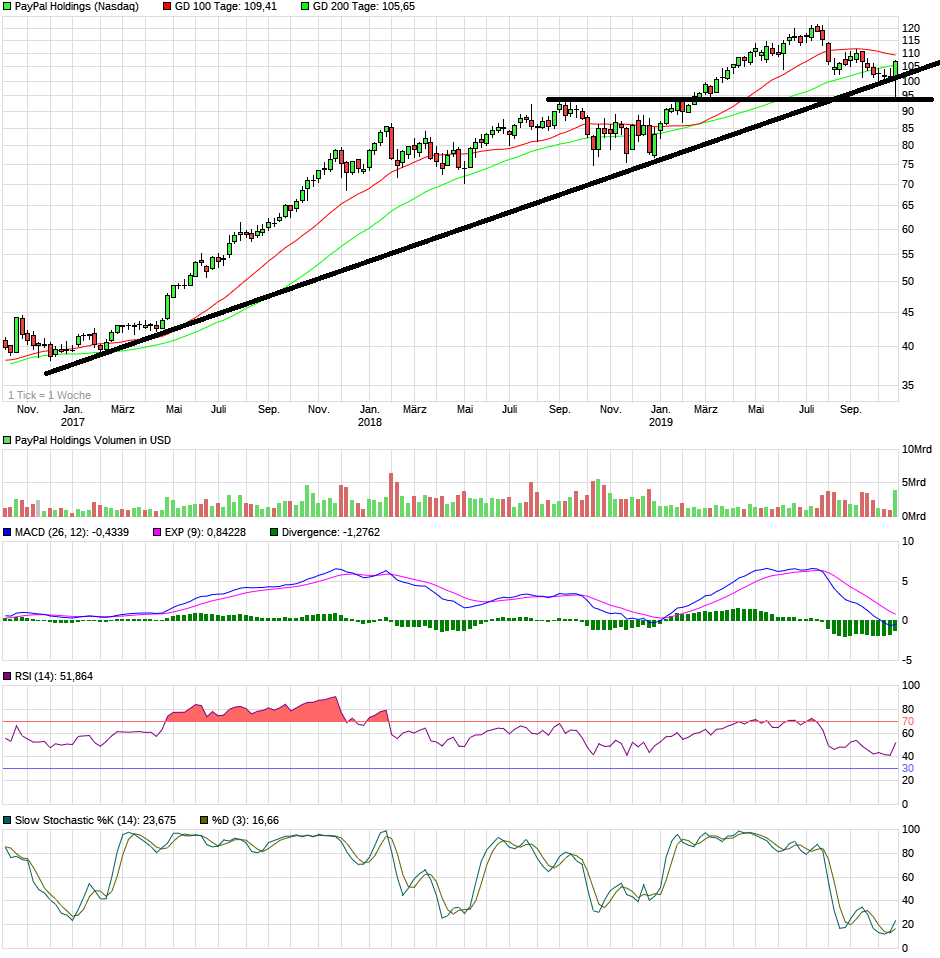The width and height of the screenshot is (940, 958).
Task: Click the 'Divergence: -1,2762' label
Action: point(330,532)
